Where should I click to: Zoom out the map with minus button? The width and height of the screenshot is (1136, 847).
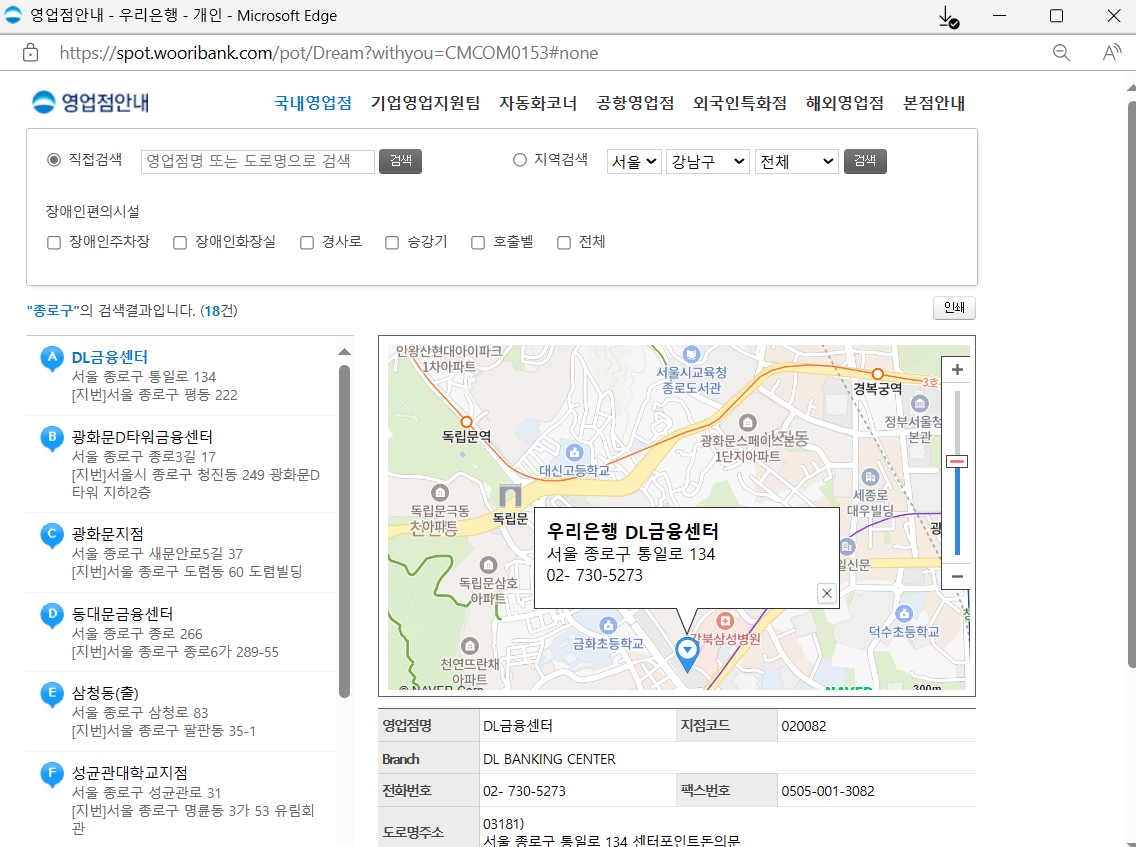[x=957, y=576]
